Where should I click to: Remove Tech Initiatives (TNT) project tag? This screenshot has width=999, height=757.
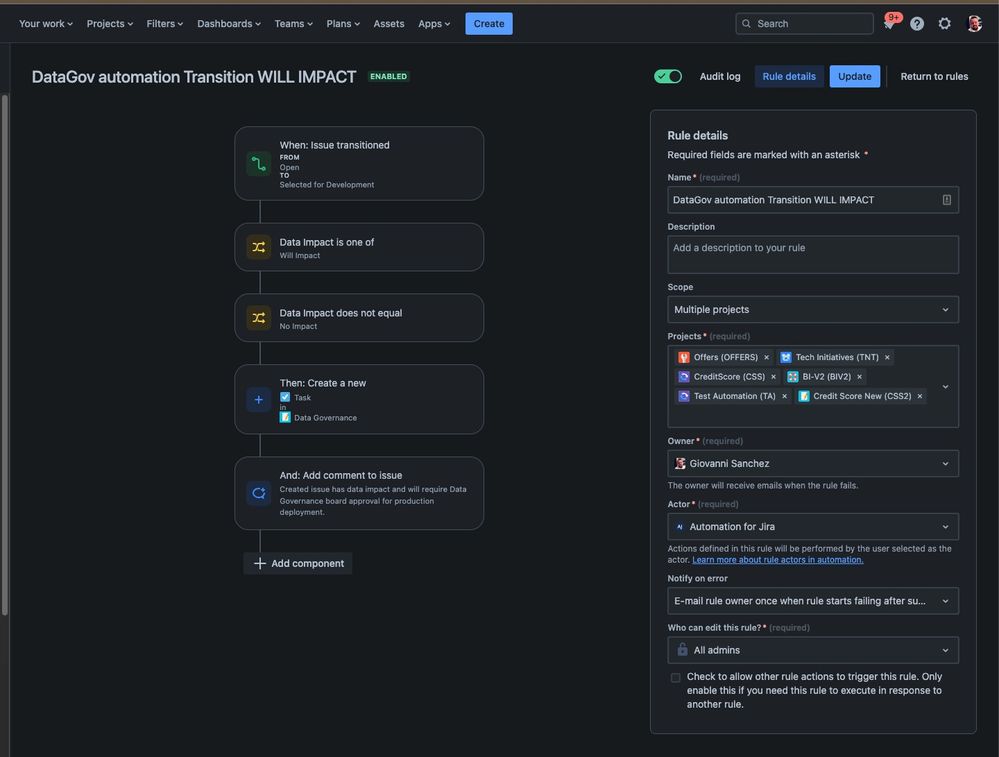[887, 357]
